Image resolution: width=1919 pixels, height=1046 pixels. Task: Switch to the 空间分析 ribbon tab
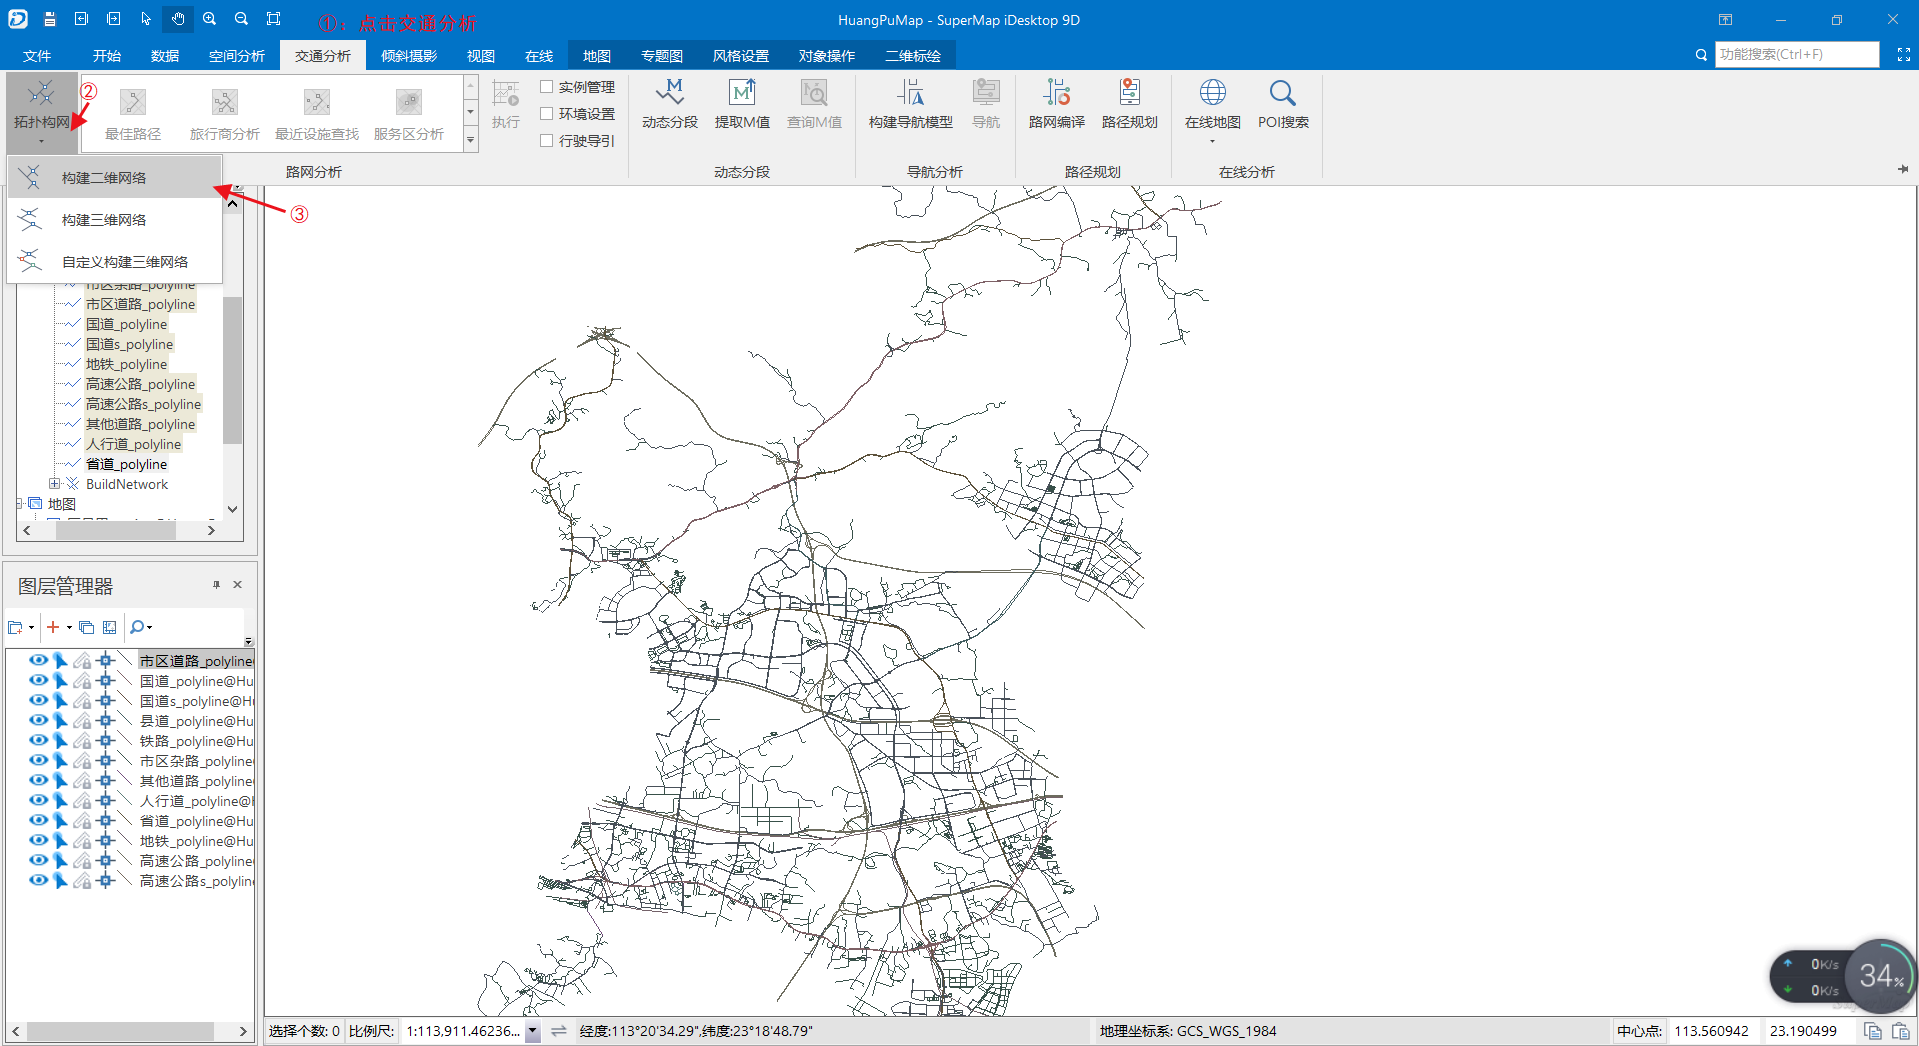[236, 55]
